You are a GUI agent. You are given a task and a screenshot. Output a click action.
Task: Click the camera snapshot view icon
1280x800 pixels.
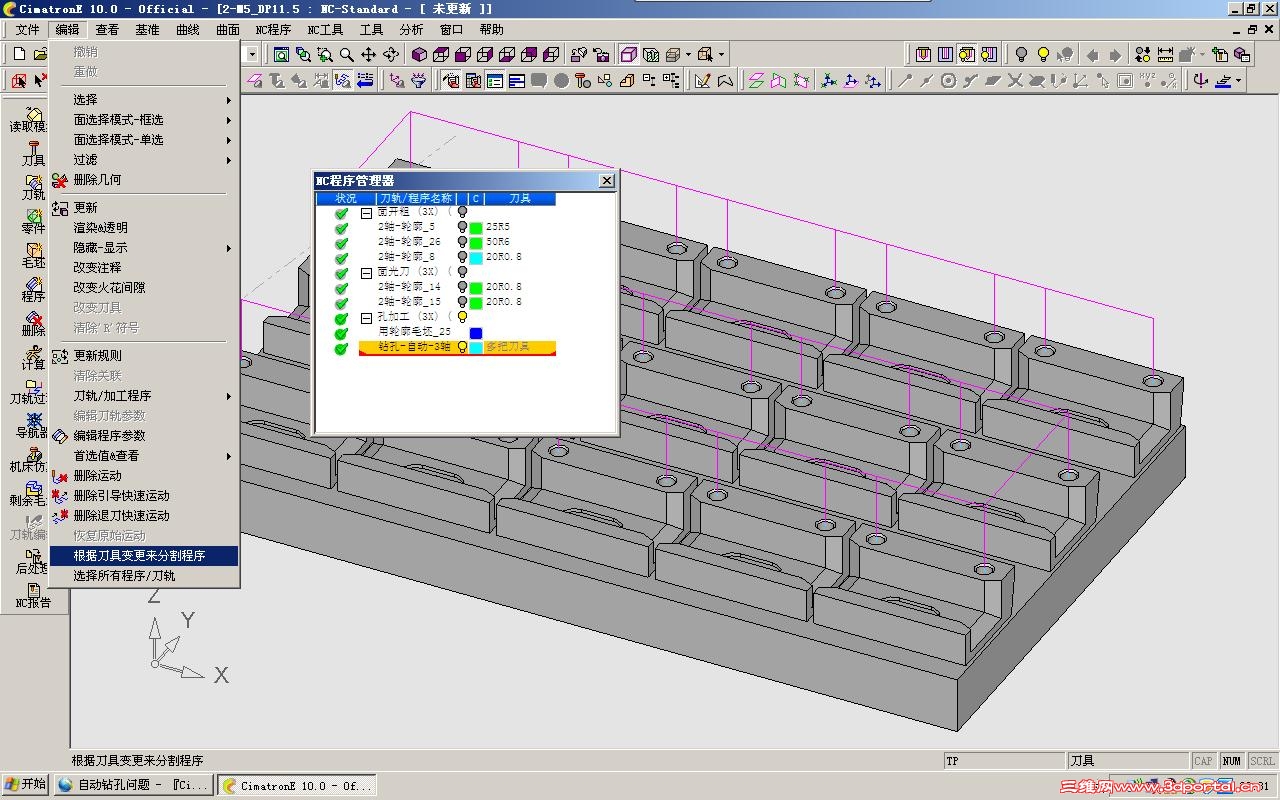(x=600, y=55)
